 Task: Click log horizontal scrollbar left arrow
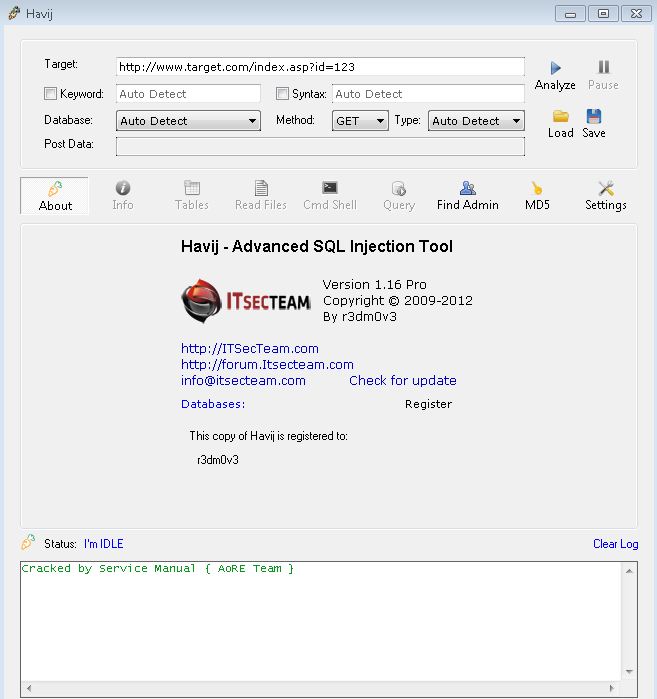pyautogui.click(x=29, y=688)
